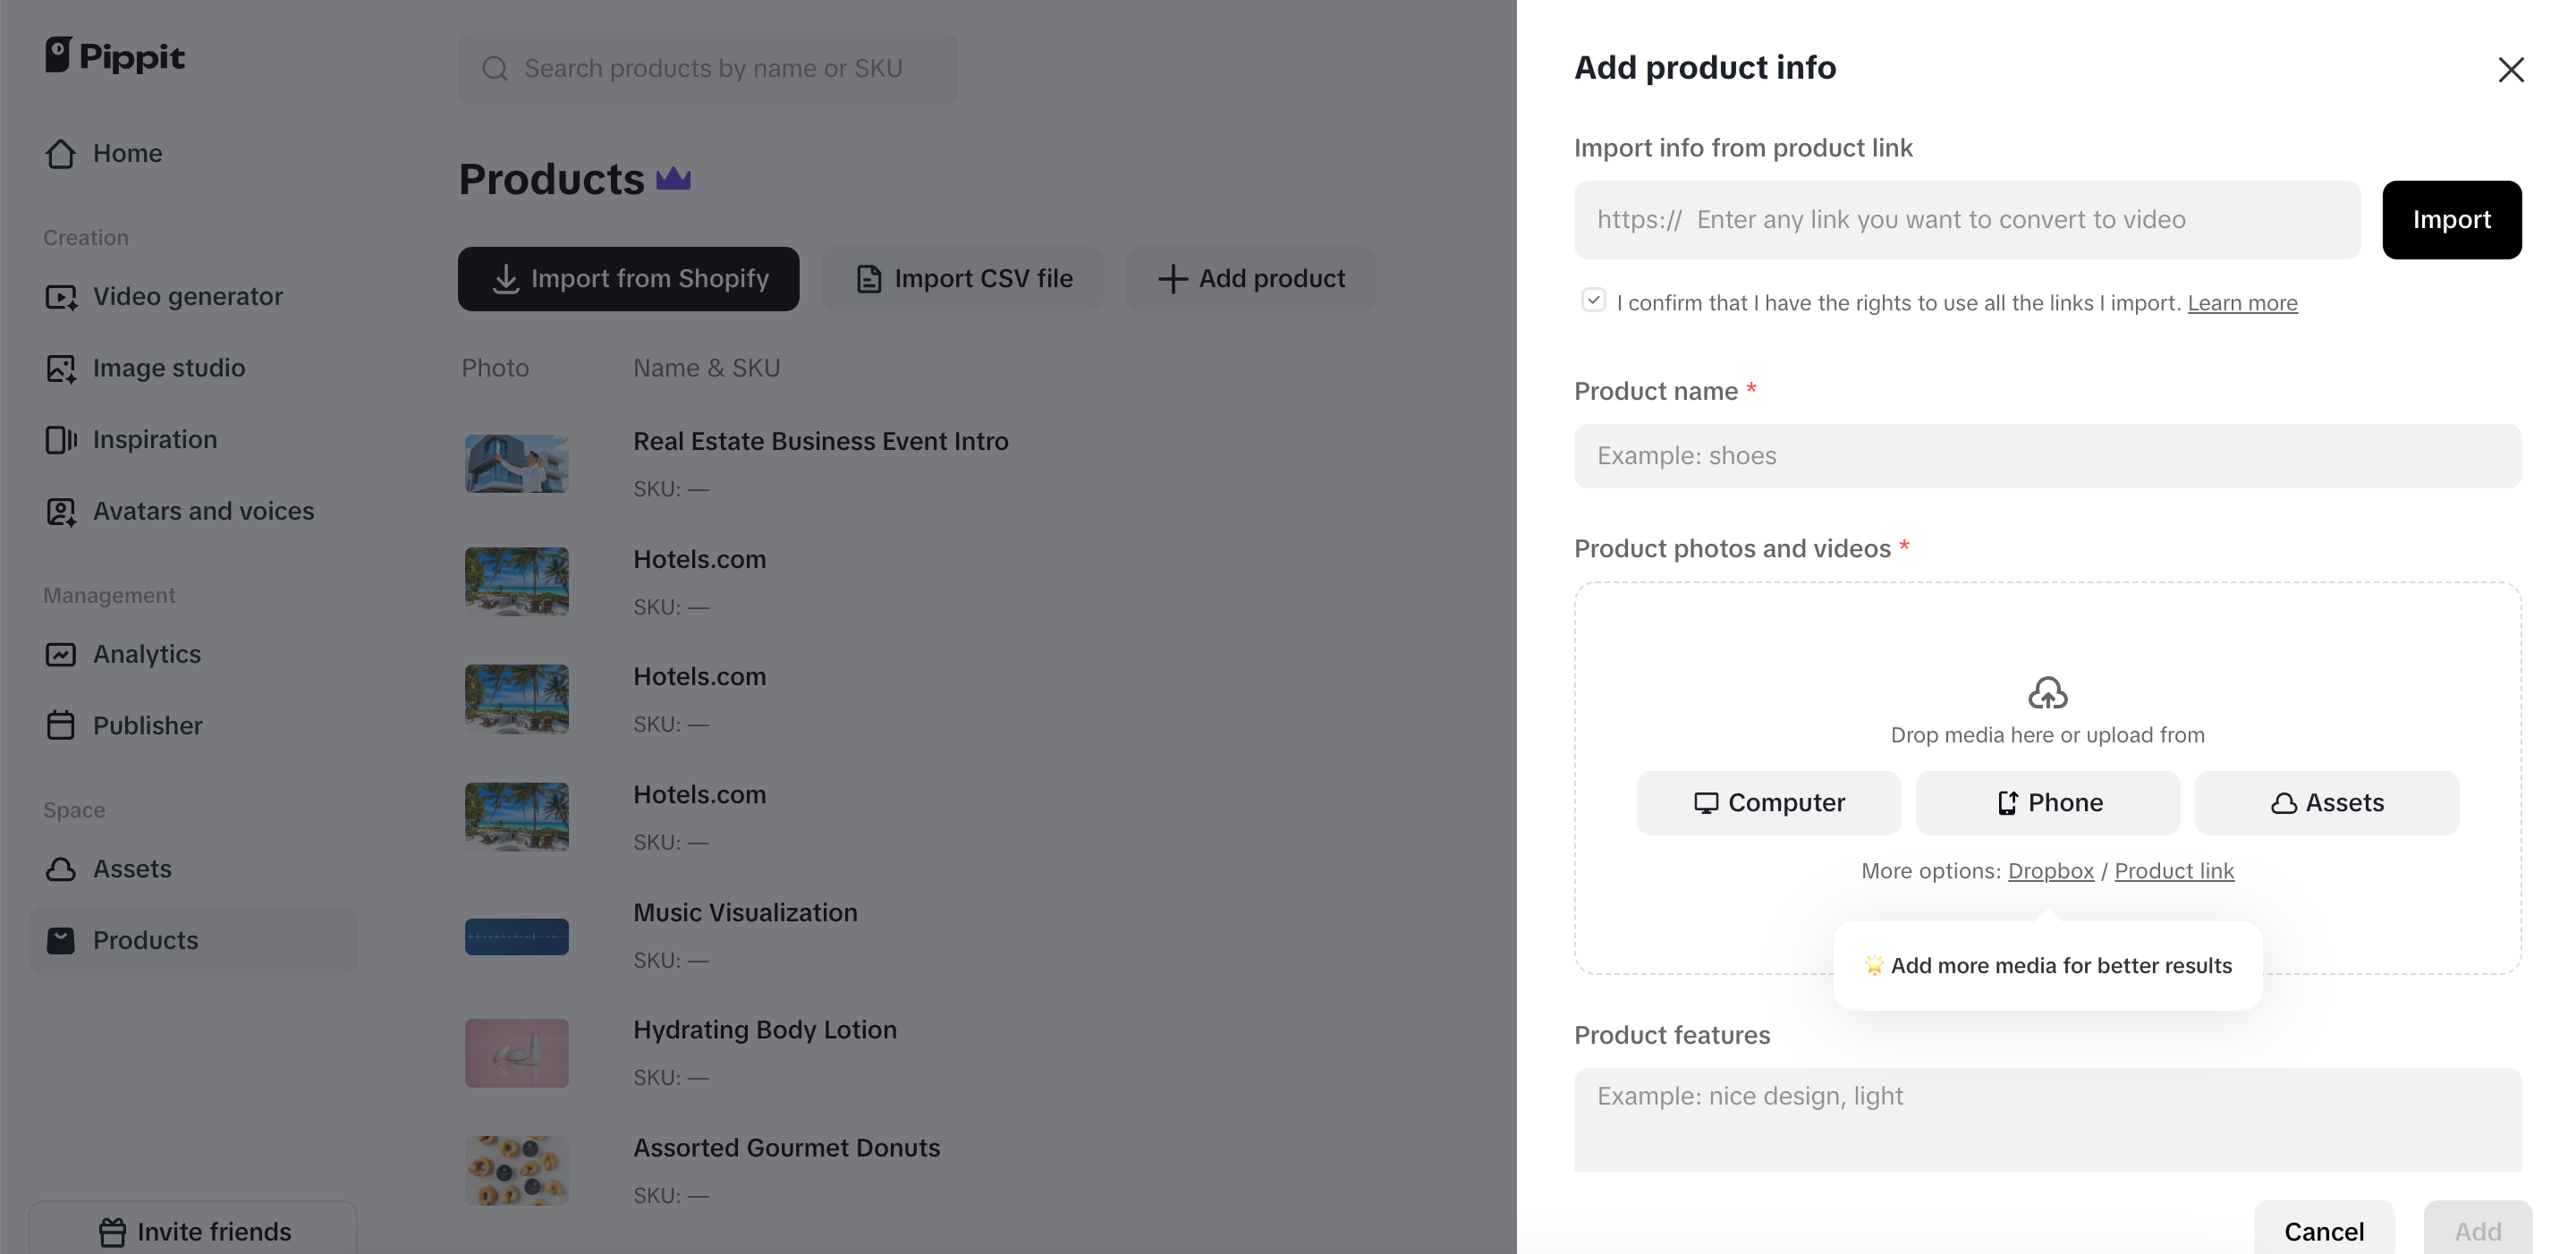The width and height of the screenshot is (2576, 1254).
Task: Open the Computer upload option
Action: point(1768,803)
